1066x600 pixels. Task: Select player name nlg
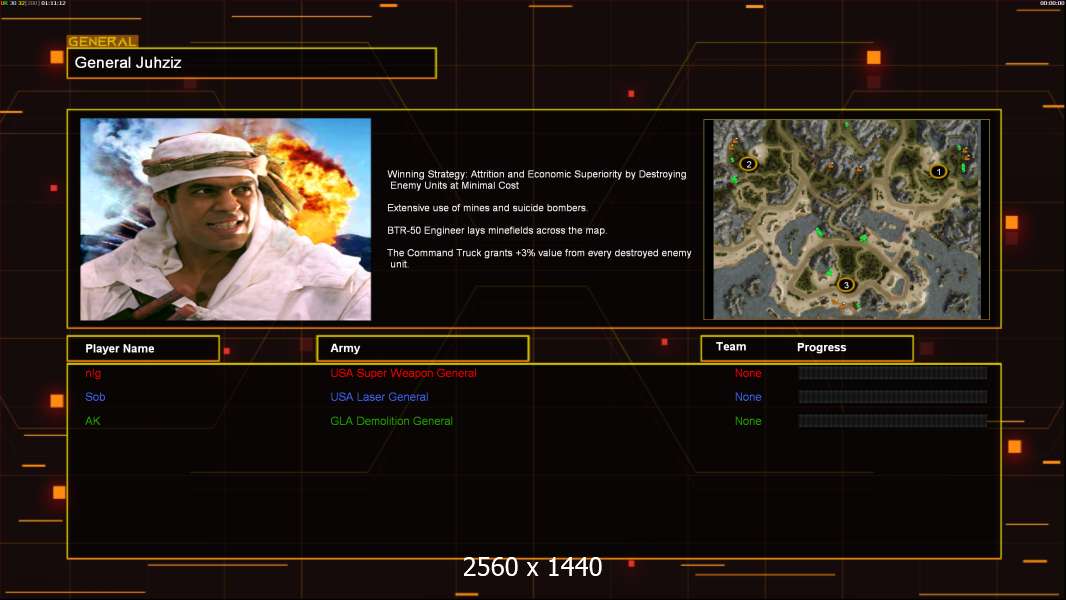[x=93, y=373]
